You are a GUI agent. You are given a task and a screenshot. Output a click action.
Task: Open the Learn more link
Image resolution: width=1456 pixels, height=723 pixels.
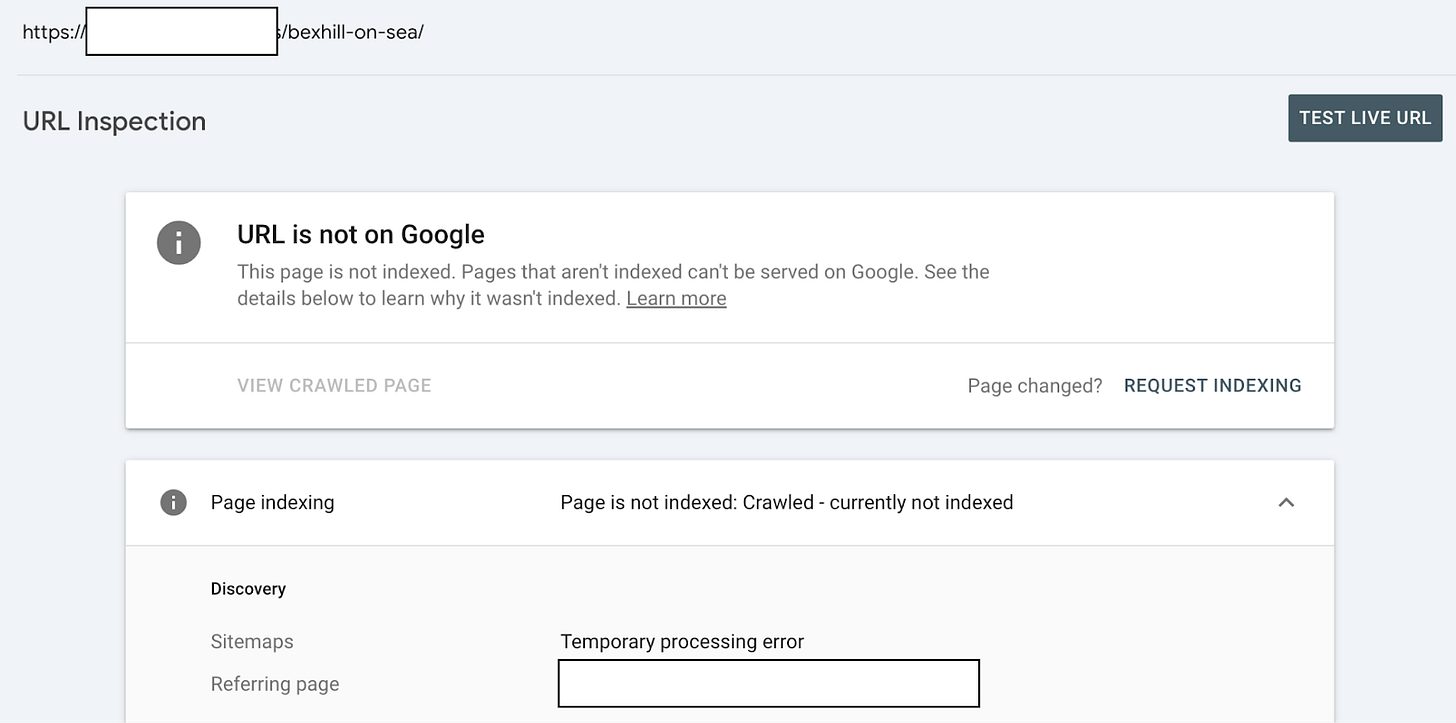click(x=676, y=299)
